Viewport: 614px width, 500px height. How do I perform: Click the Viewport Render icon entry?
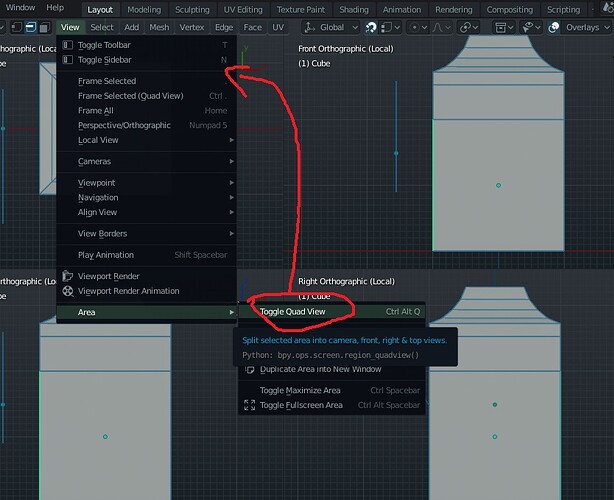(68, 276)
